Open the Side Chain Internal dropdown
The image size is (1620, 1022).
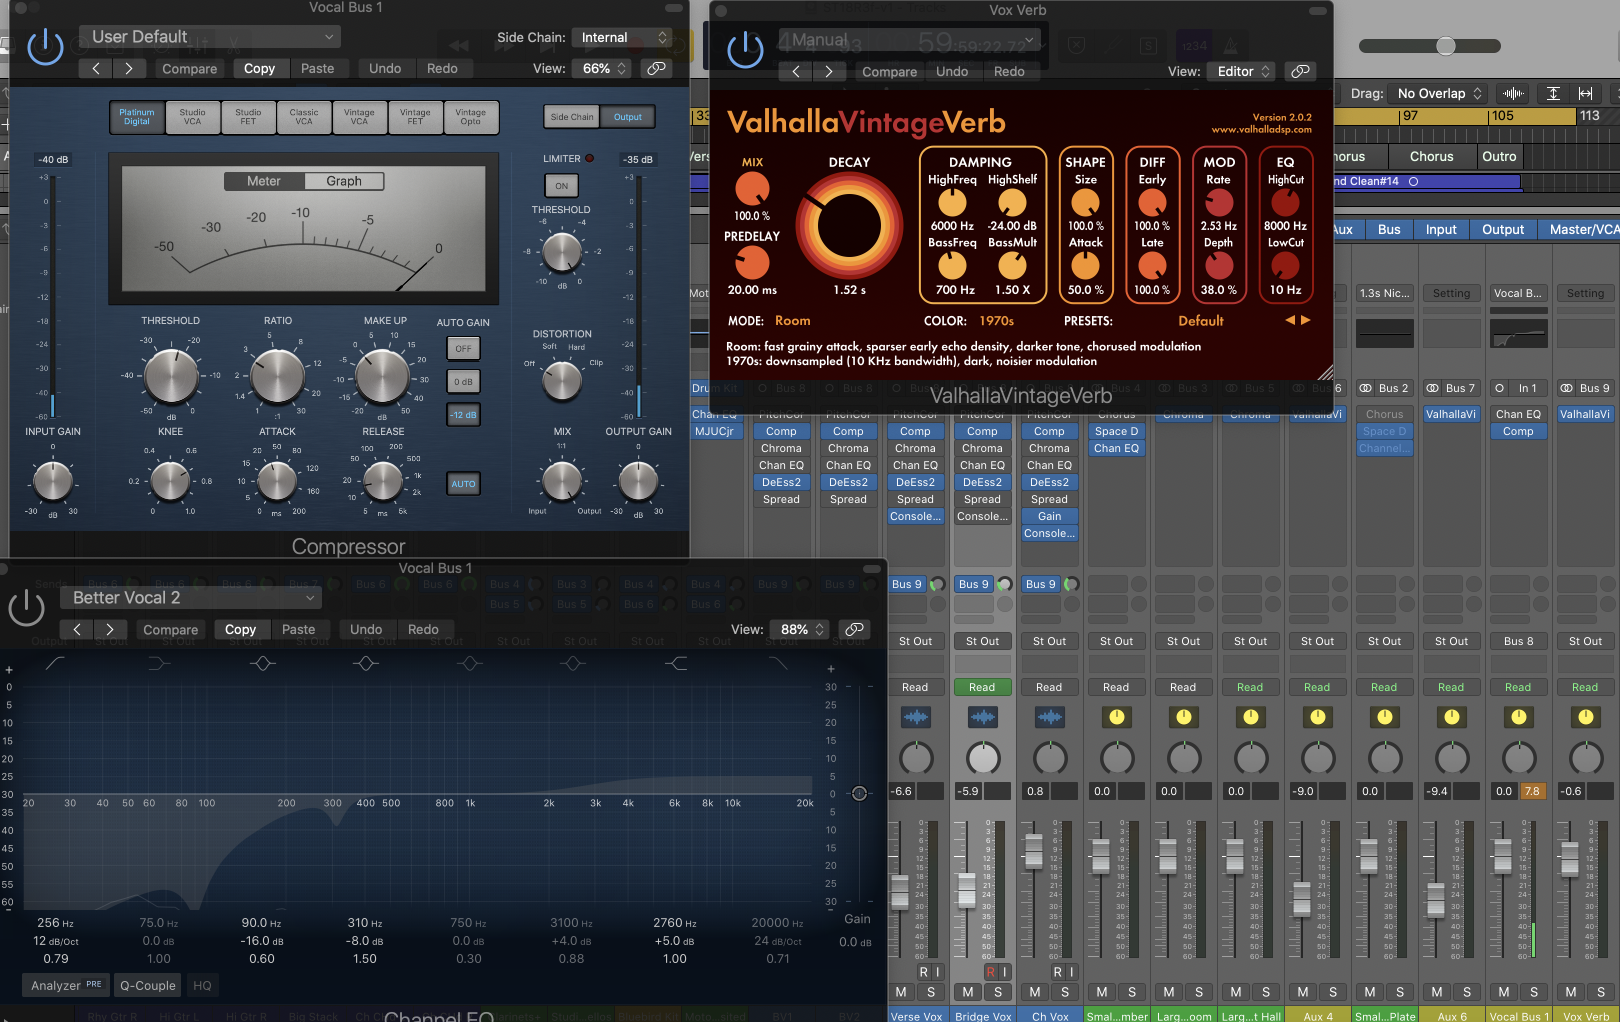(622, 37)
